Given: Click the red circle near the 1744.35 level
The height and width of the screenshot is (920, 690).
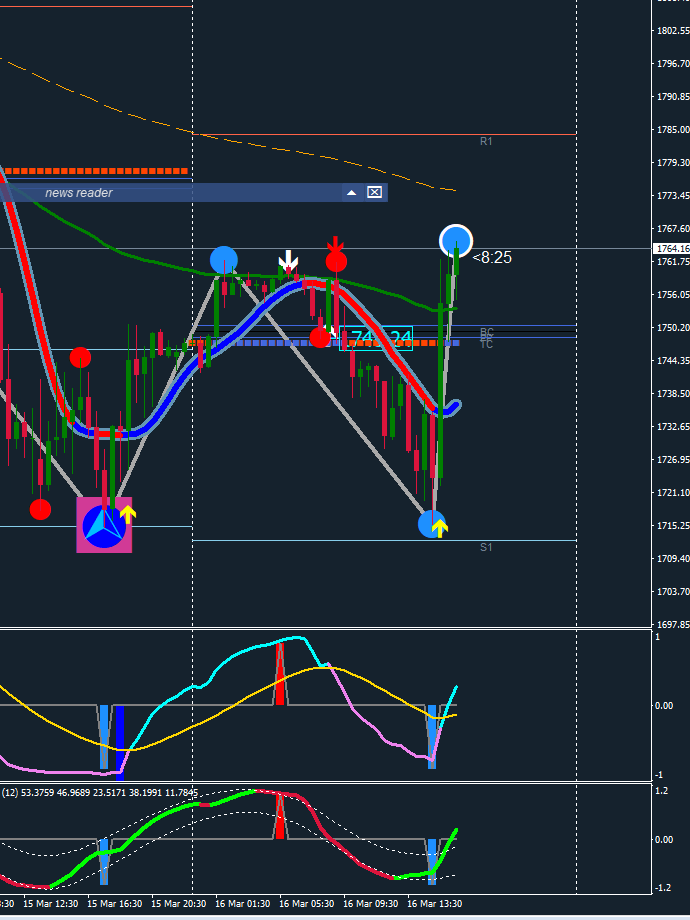Looking at the screenshot, I should [x=80, y=357].
